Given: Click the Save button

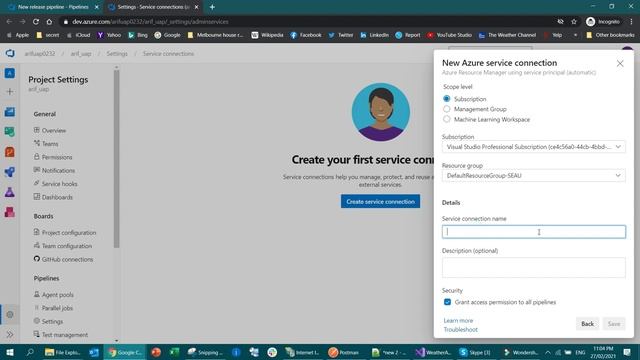Looking at the screenshot, I should tap(613, 324).
